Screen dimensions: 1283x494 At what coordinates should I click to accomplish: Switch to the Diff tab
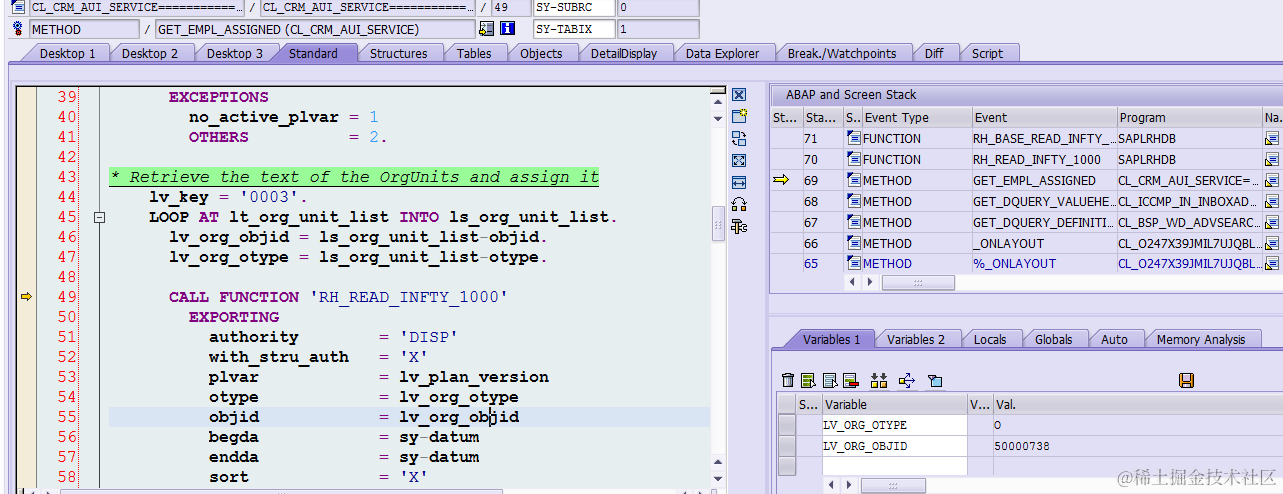933,54
